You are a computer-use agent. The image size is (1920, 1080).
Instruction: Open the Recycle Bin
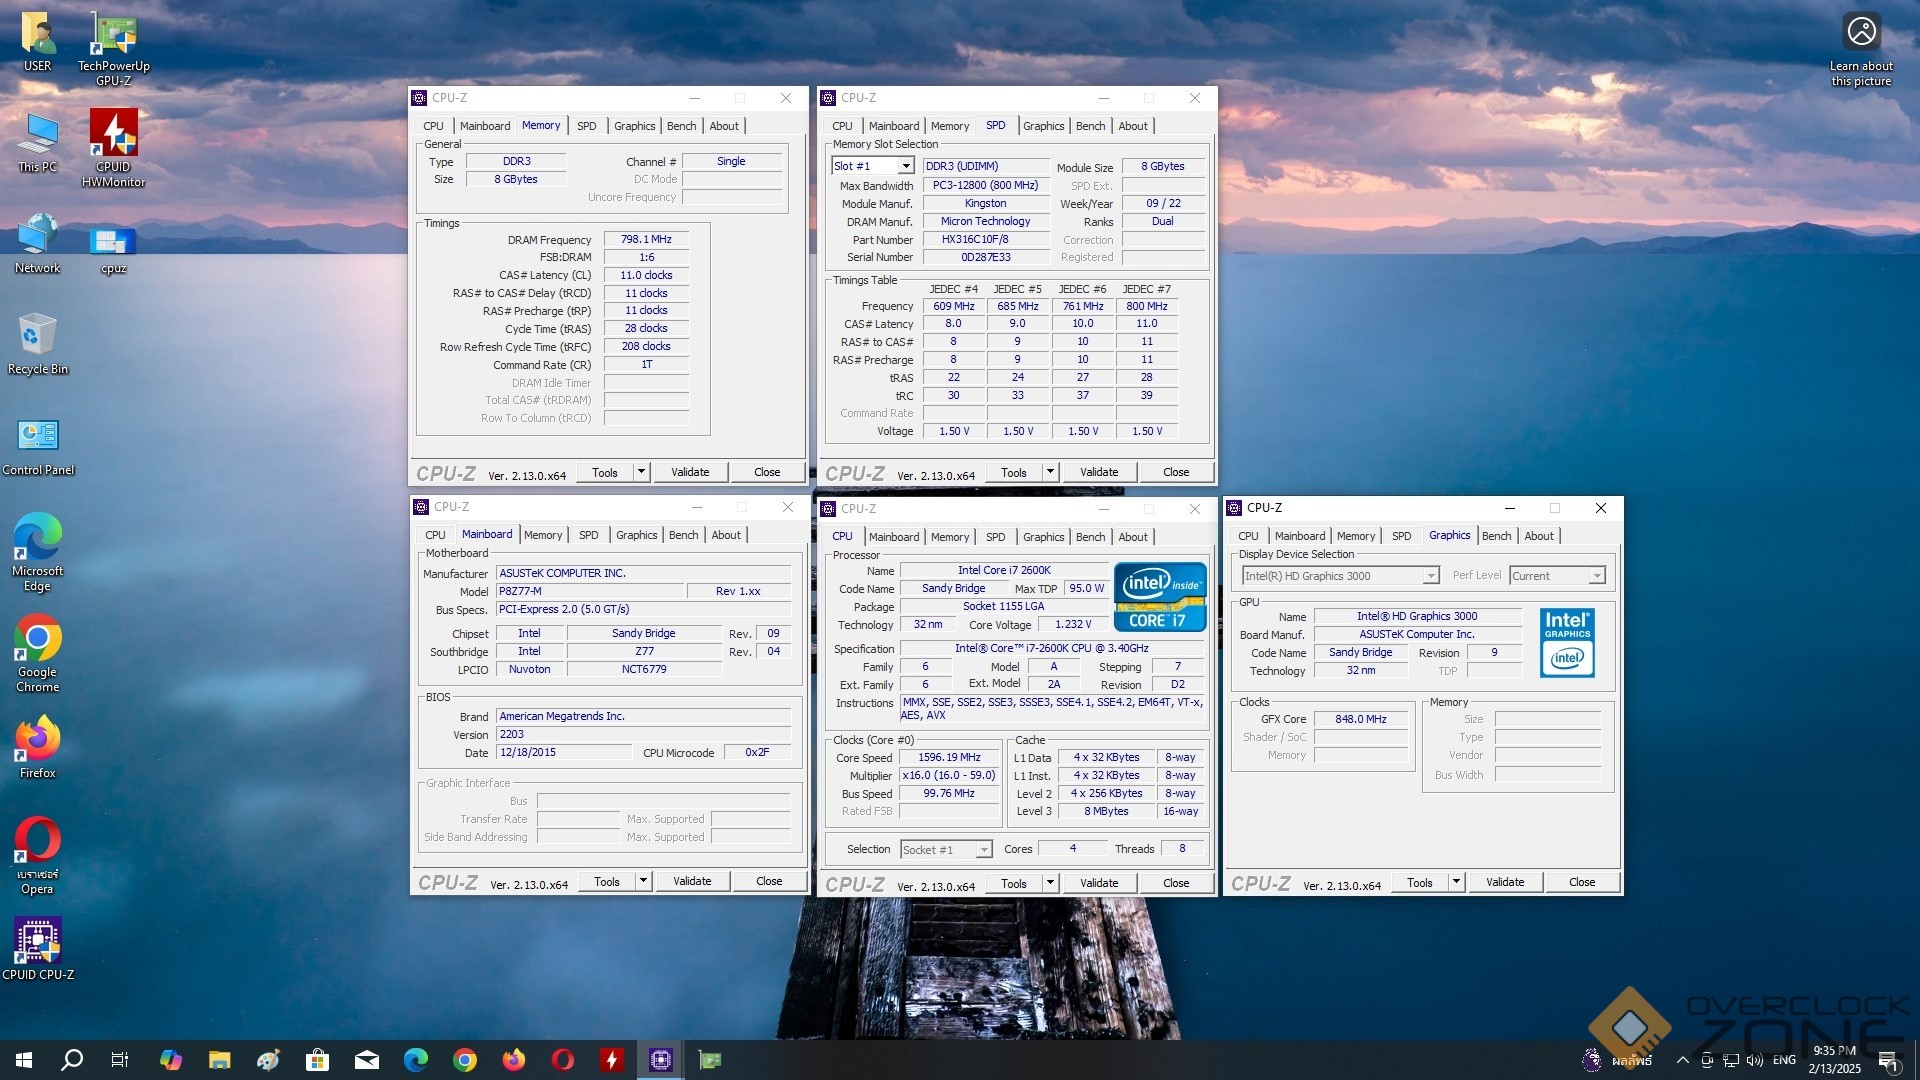point(38,344)
